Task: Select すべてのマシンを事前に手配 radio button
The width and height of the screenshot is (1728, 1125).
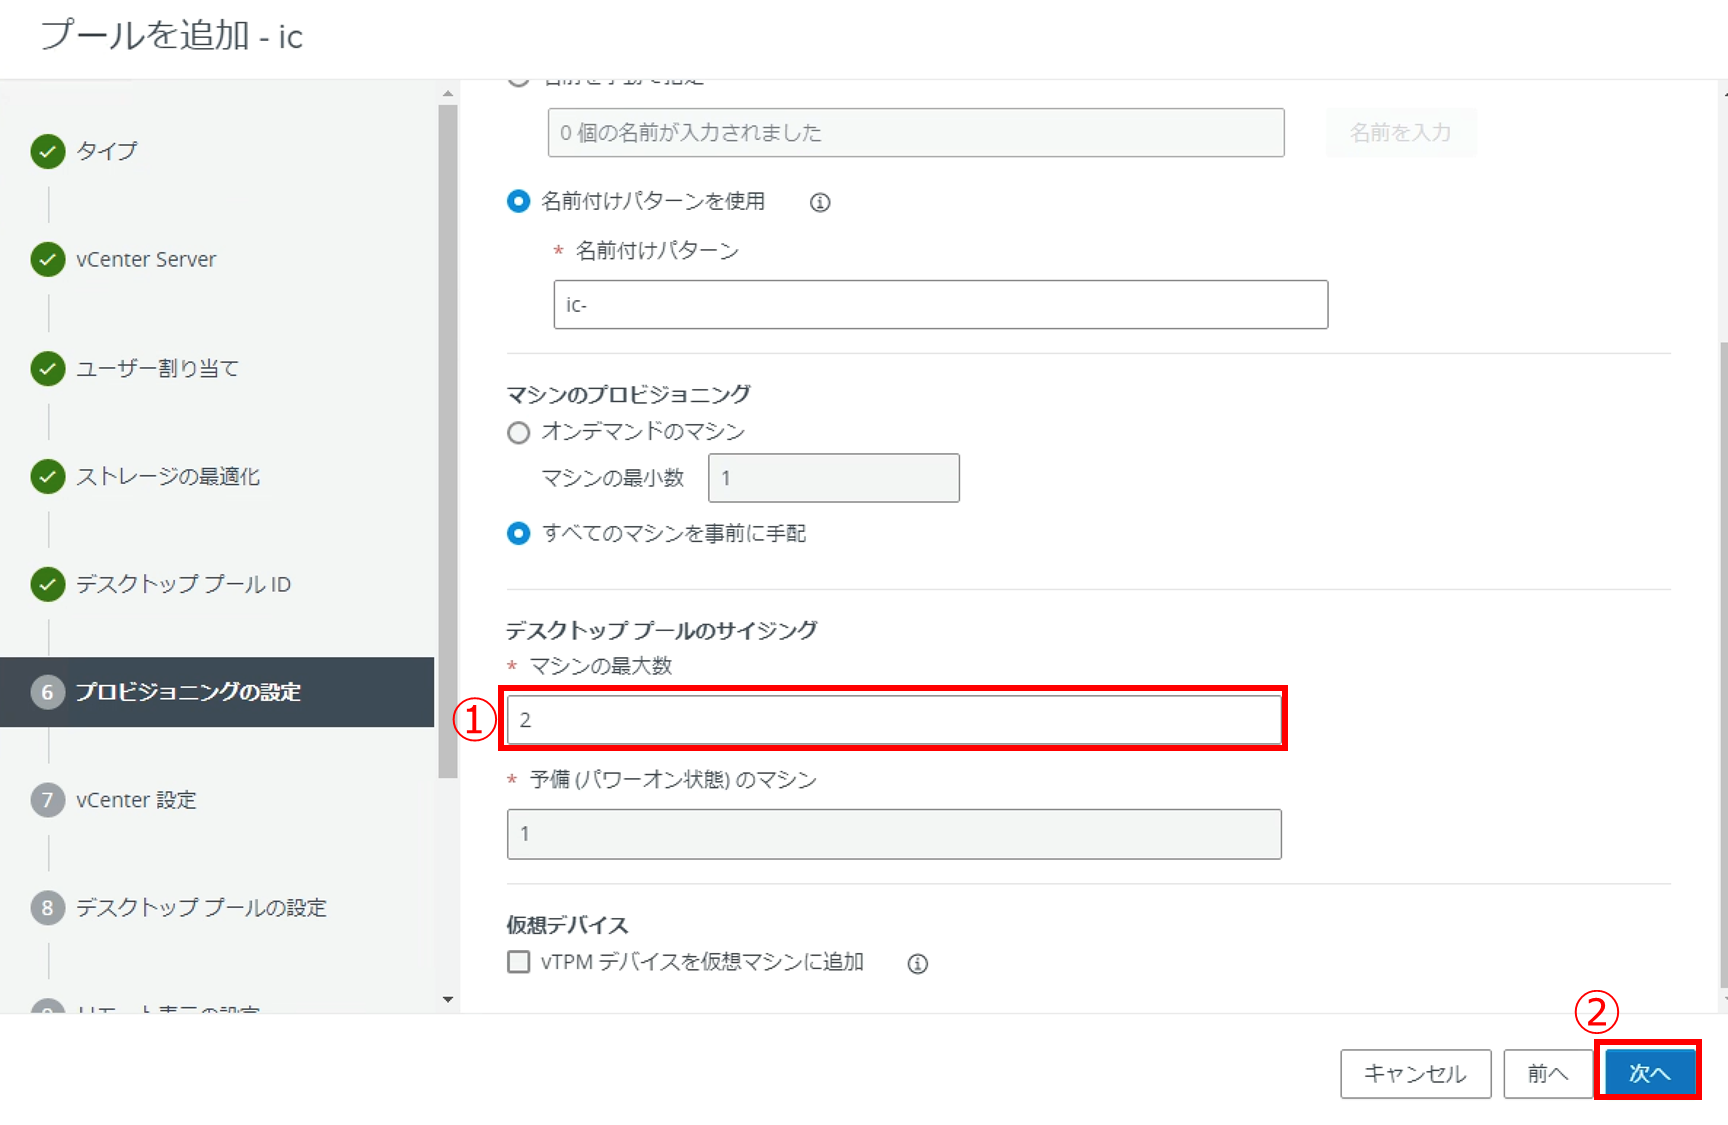Action: (518, 534)
